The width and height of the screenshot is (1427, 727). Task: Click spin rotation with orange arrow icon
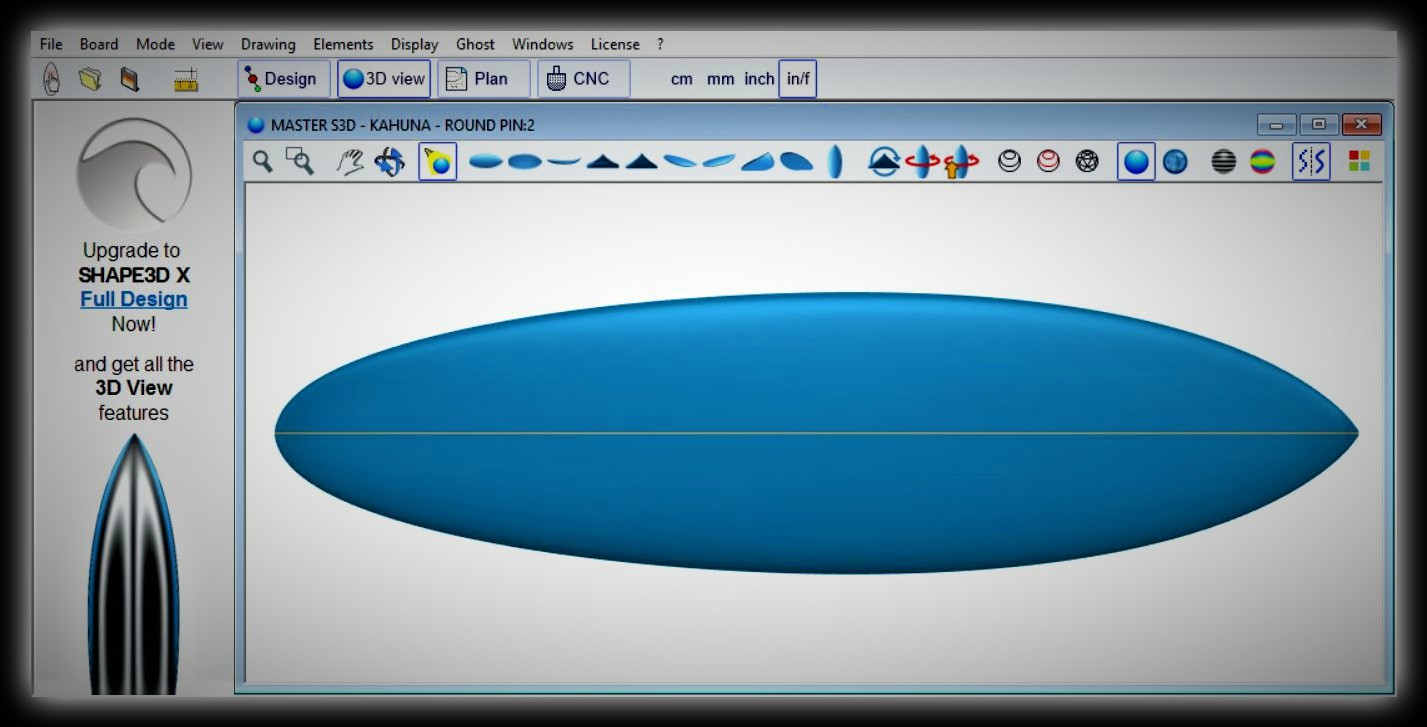click(961, 161)
